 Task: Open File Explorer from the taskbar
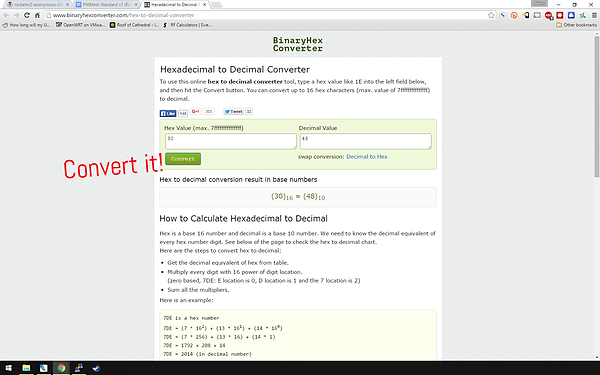(26, 368)
